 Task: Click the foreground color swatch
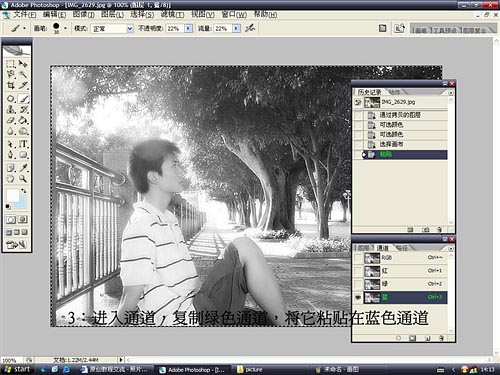pos(13,195)
